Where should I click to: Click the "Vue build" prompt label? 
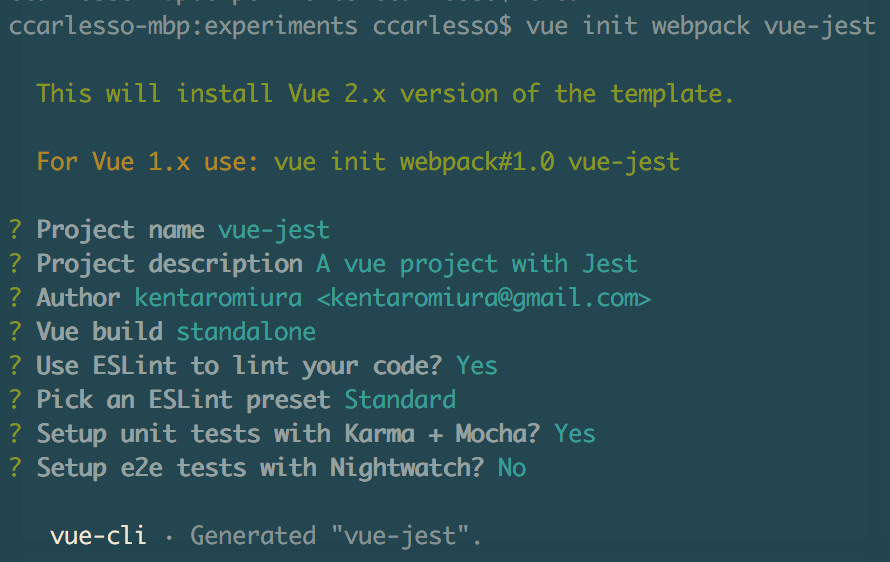coord(99,332)
